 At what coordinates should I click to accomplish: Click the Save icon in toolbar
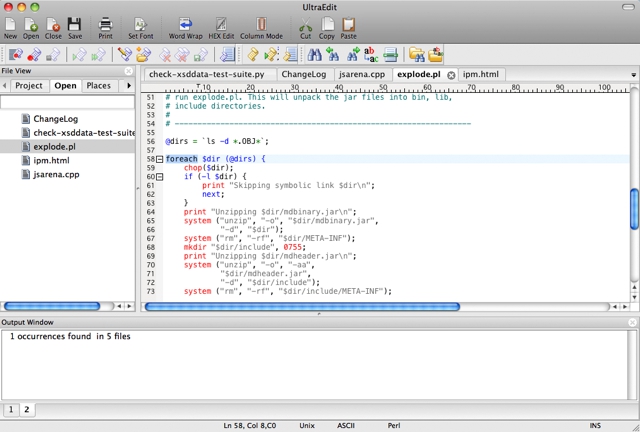(x=75, y=24)
